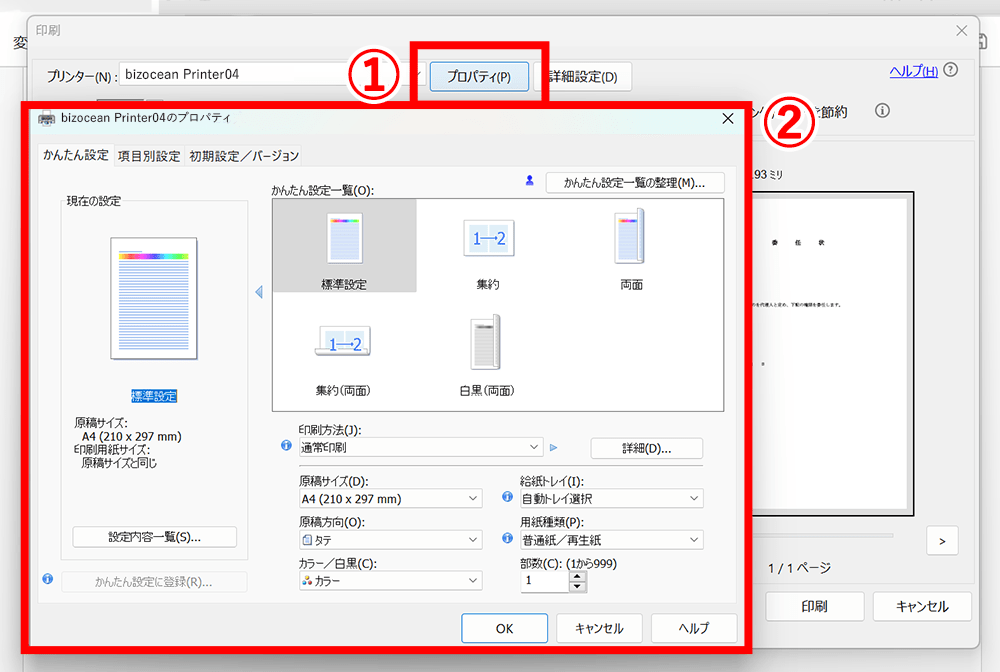Click かんたん設定一覧の整理(M)... button
This screenshot has height=672, width=1000.
coord(635,183)
